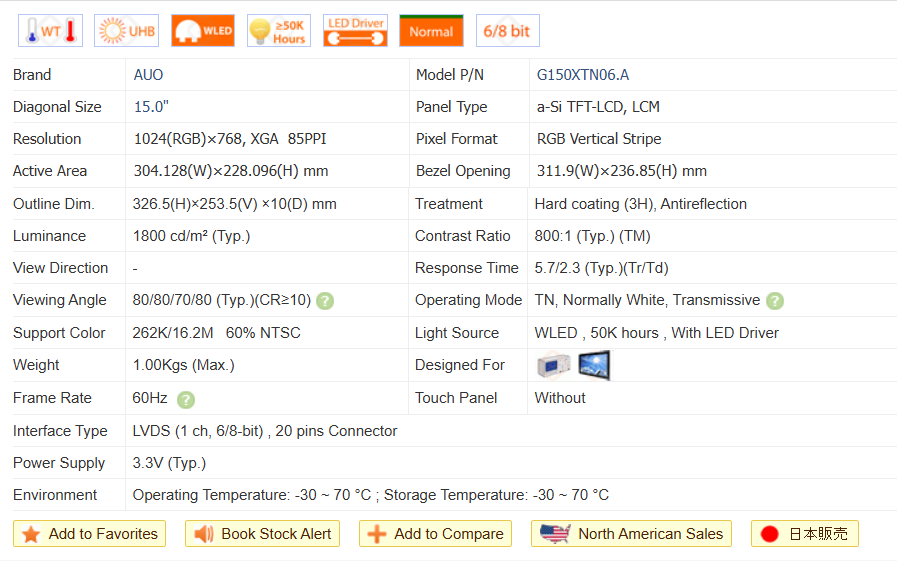Click first Designed For device thumbnail
Viewport: 897px width, 572px height.
tap(554, 366)
